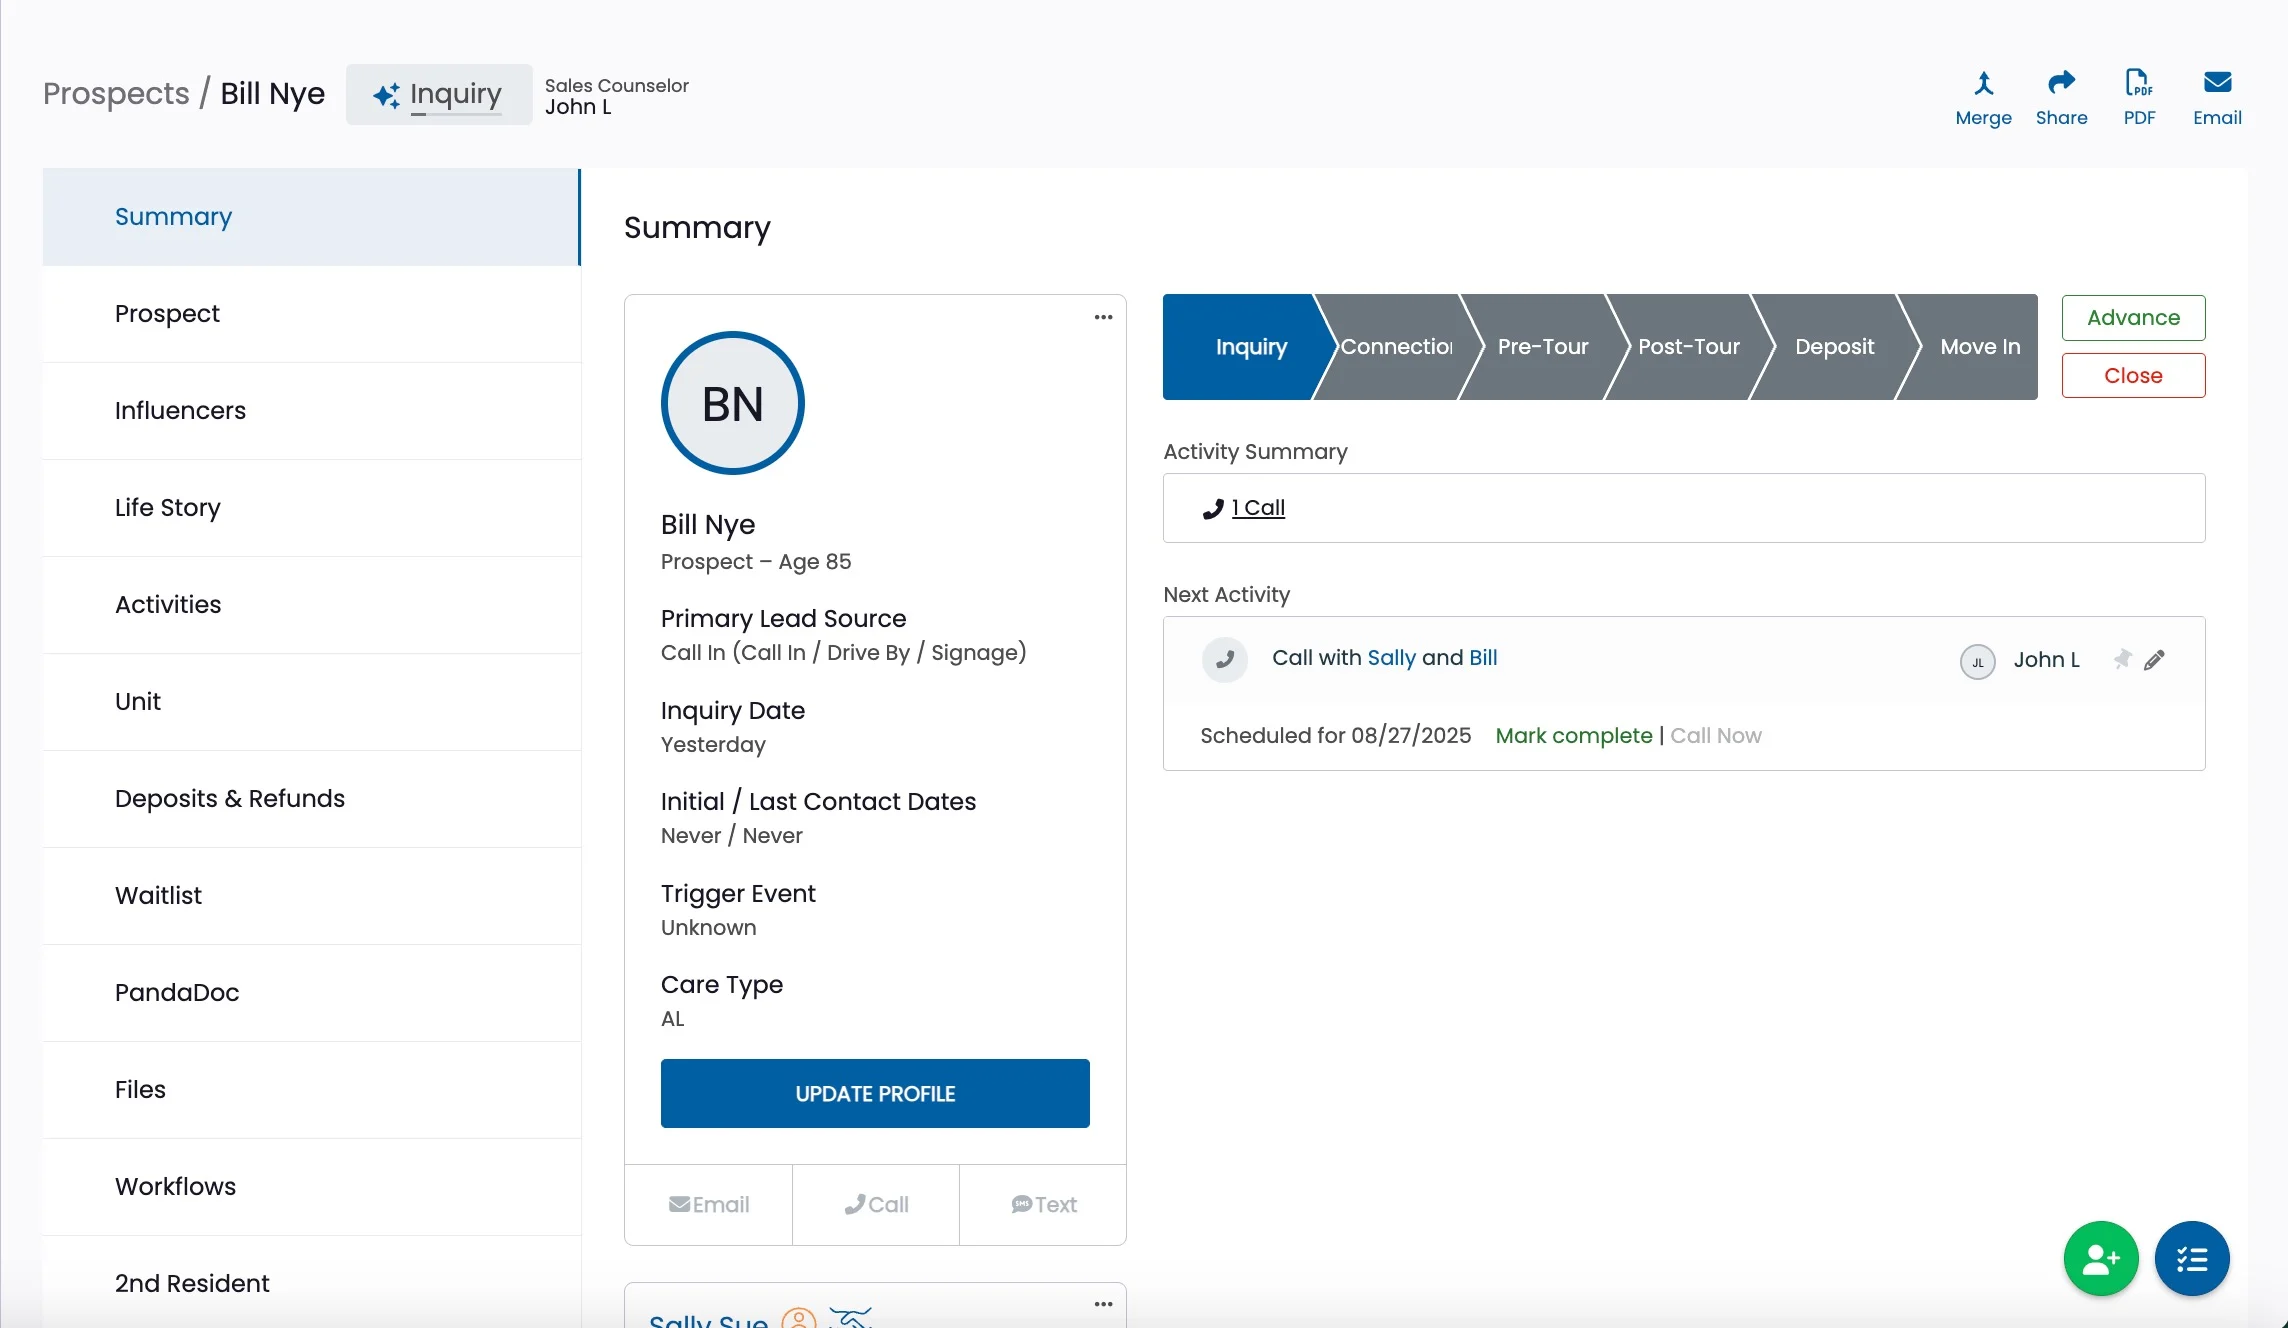Click the green Advance button
This screenshot has height=1328, width=2288.
(2133, 318)
